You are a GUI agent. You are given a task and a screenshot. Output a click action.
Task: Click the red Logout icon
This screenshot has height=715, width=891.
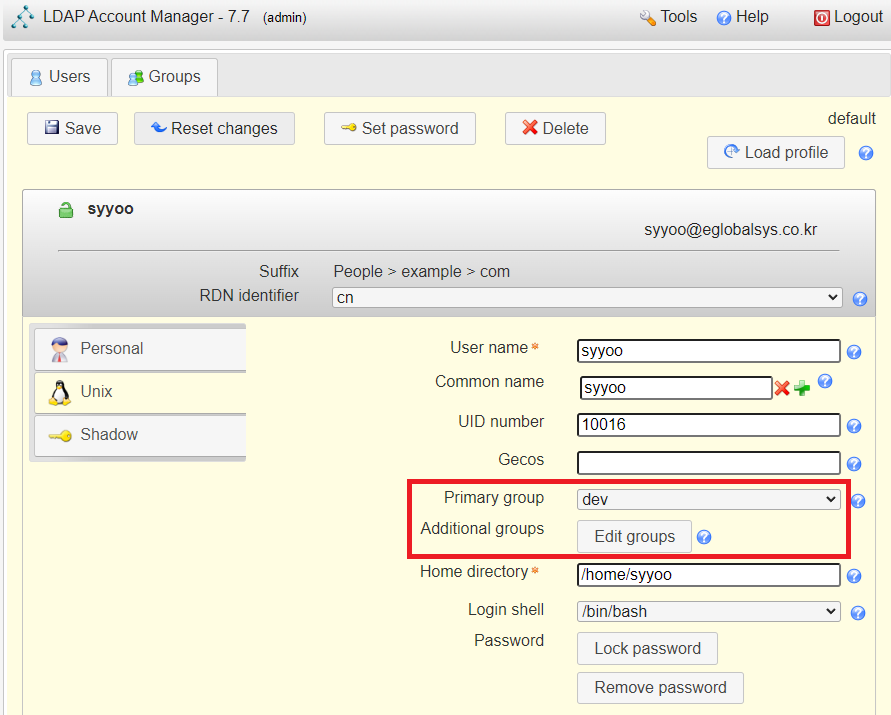[x=821, y=16]
